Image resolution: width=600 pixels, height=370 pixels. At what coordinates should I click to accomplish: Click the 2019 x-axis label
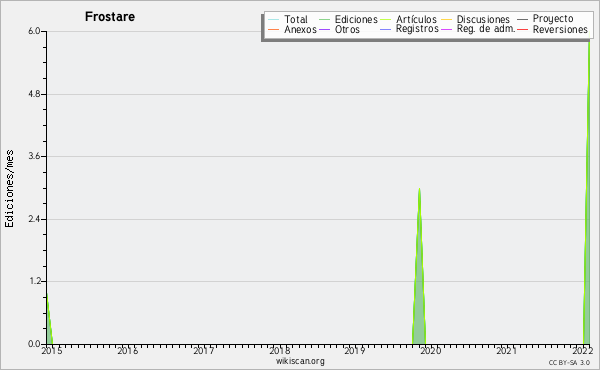click(x=355, y=350)
